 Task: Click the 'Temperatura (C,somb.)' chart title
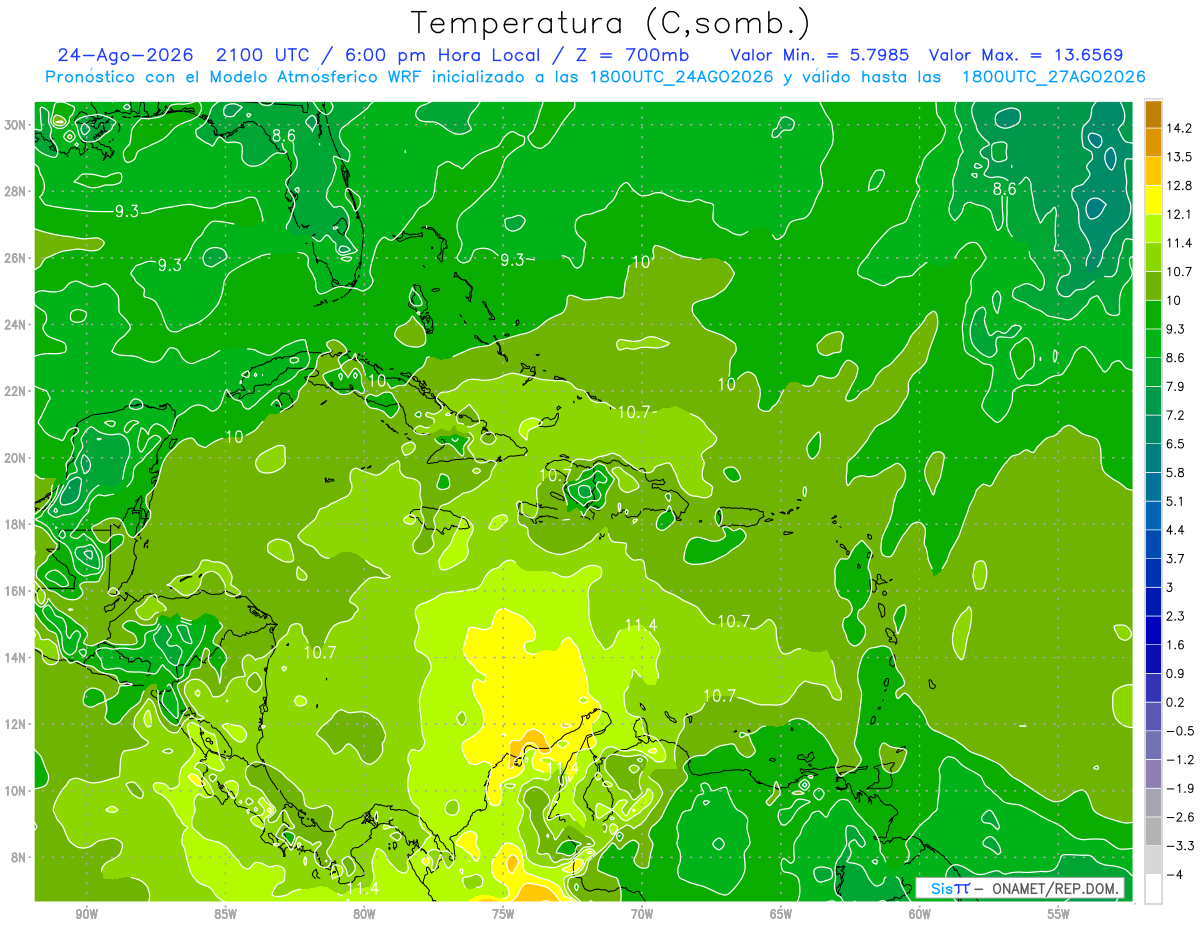(611, 23)
